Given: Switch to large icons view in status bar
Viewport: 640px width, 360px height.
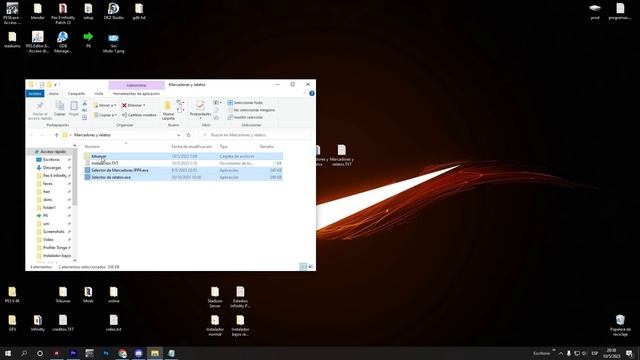Looking at the screenshot, I should point(311,267).
